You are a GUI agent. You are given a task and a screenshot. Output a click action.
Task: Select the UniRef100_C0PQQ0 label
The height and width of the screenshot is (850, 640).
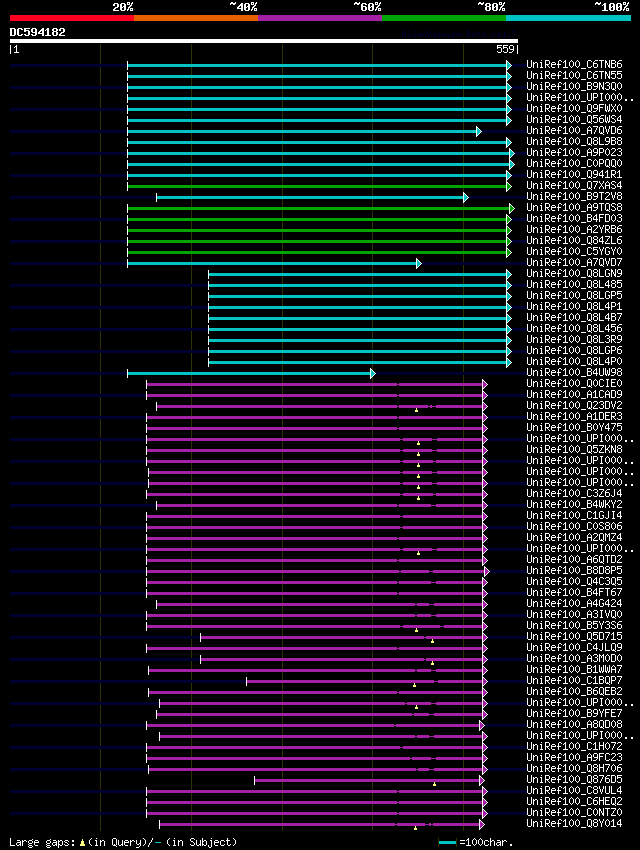(574, 163)
